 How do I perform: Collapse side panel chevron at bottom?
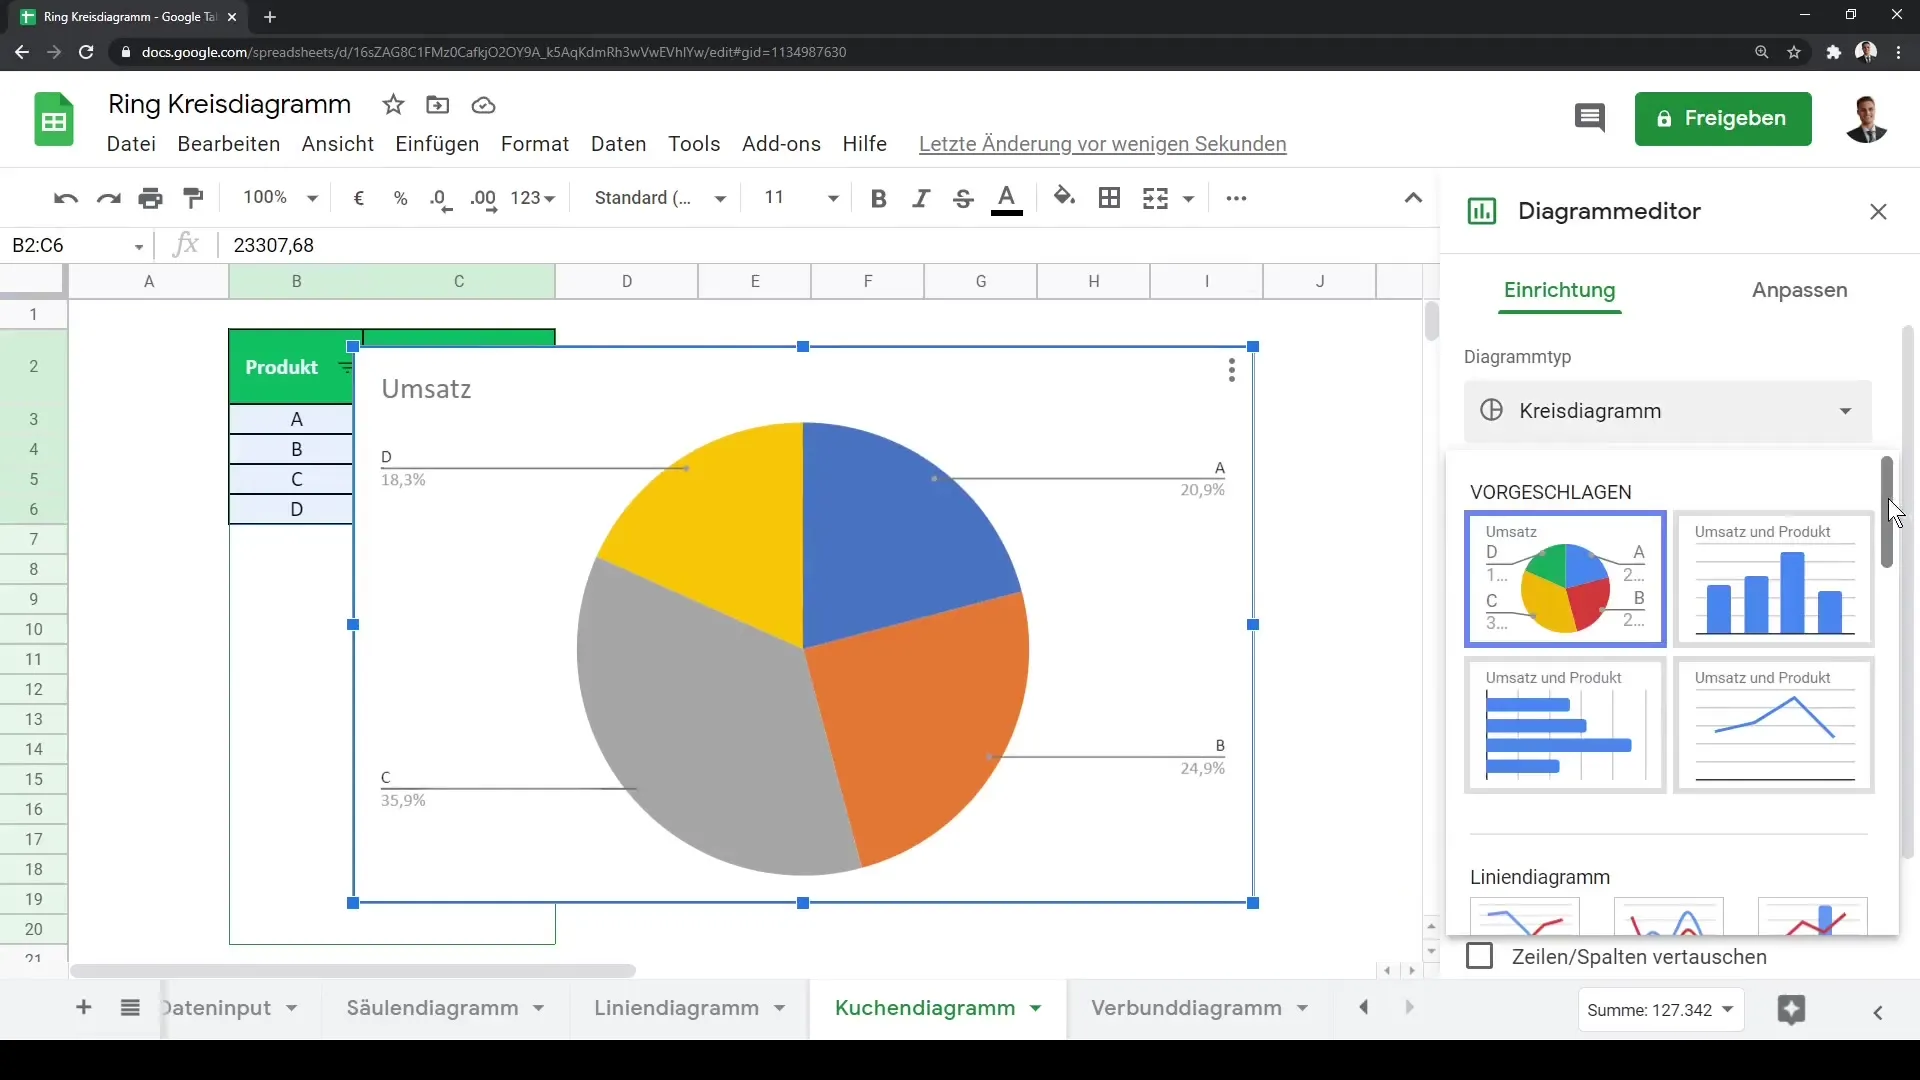click(x=1878, y=1013)
